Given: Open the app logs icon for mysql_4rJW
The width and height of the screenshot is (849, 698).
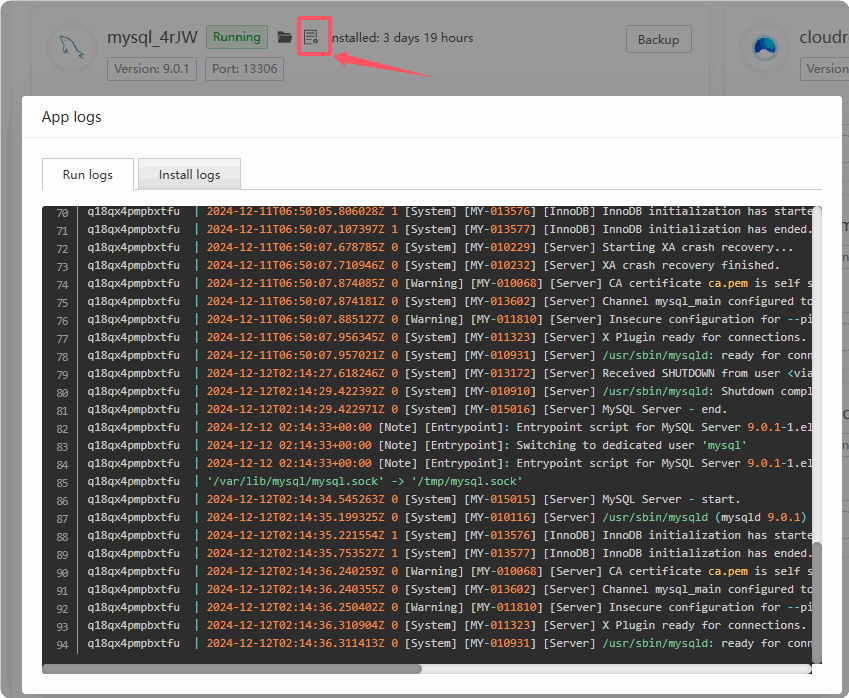Looking at the screenshot, I should [x=311, y=38].
